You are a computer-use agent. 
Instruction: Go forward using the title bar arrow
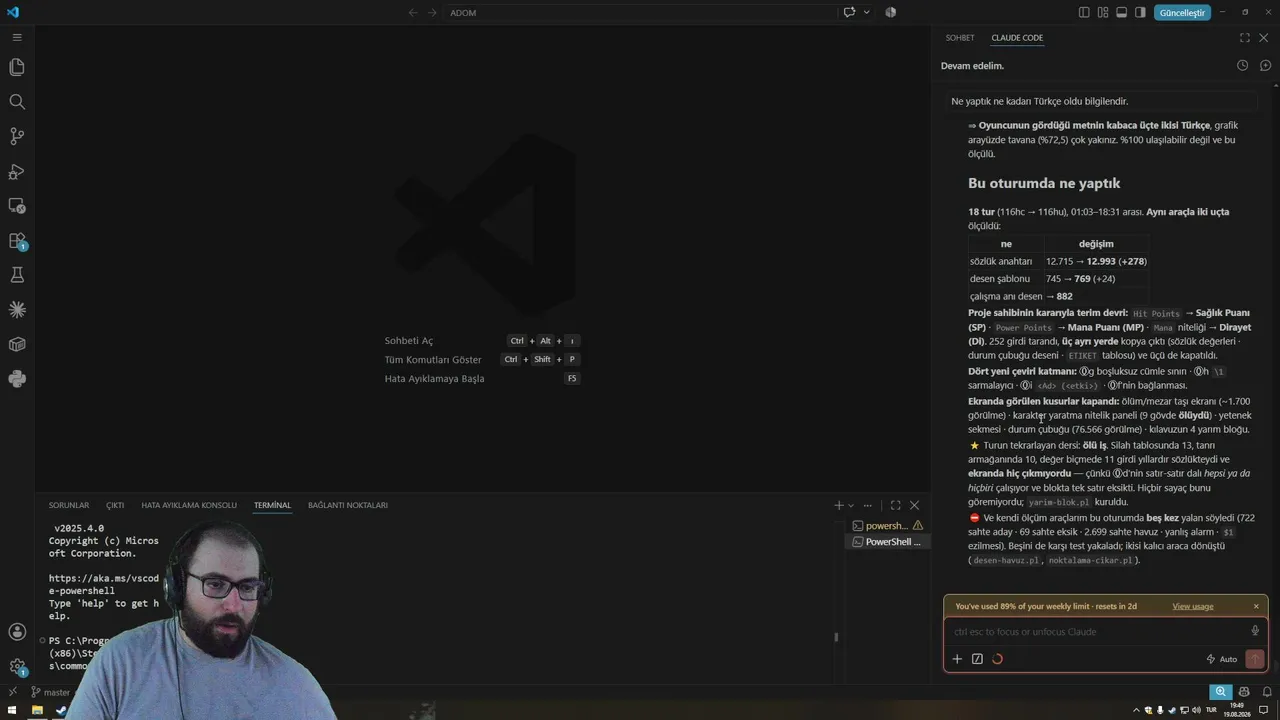coord(432,12)
